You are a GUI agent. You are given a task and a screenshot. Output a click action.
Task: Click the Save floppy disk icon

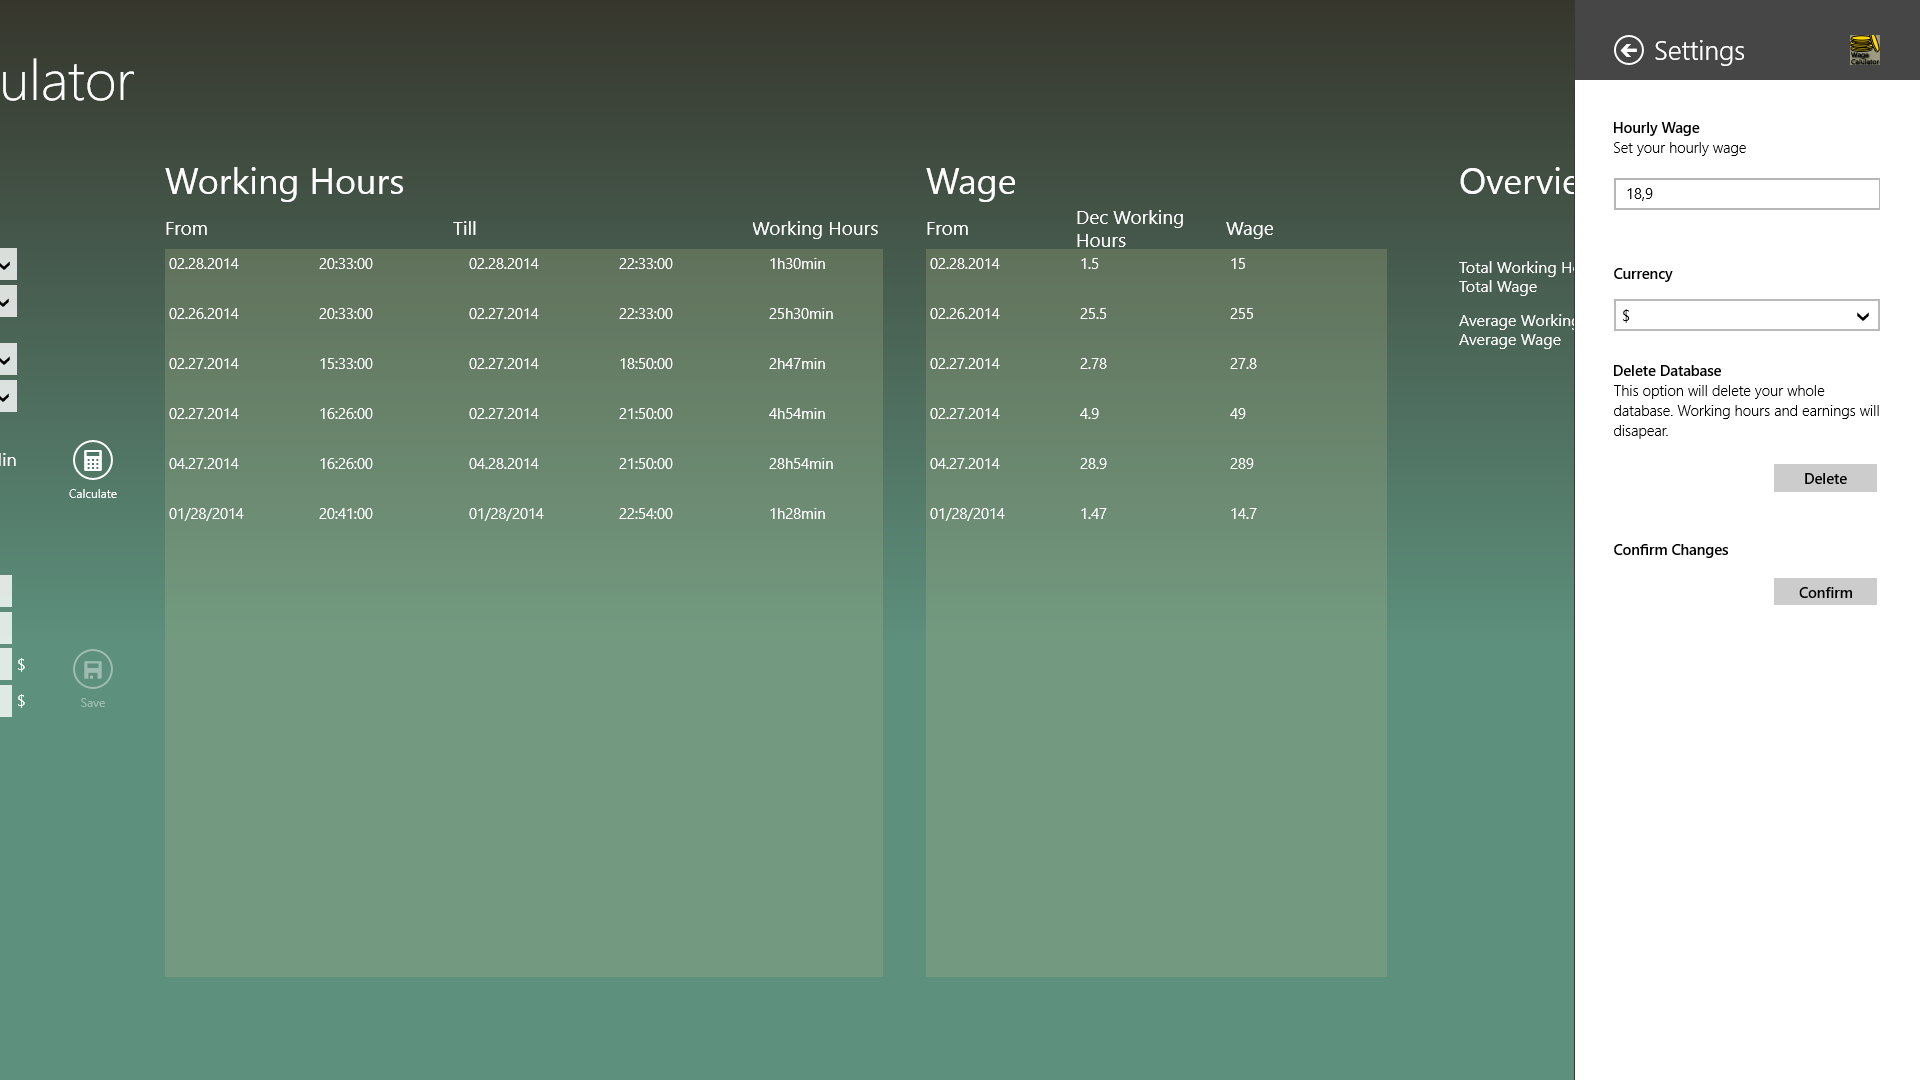[x=92, y=669]
